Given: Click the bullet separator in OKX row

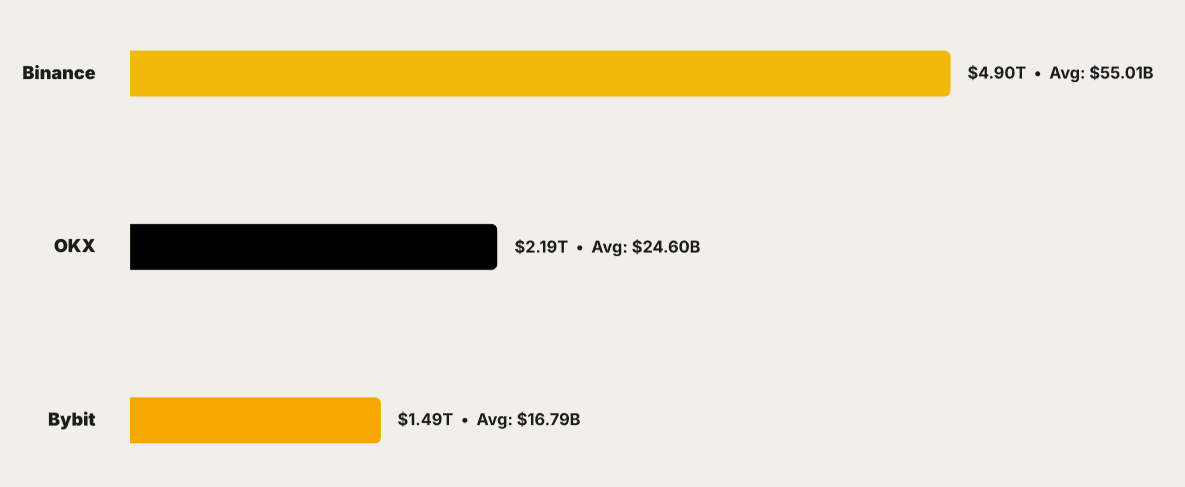Looking at the screenshot, I should [580, 247].
